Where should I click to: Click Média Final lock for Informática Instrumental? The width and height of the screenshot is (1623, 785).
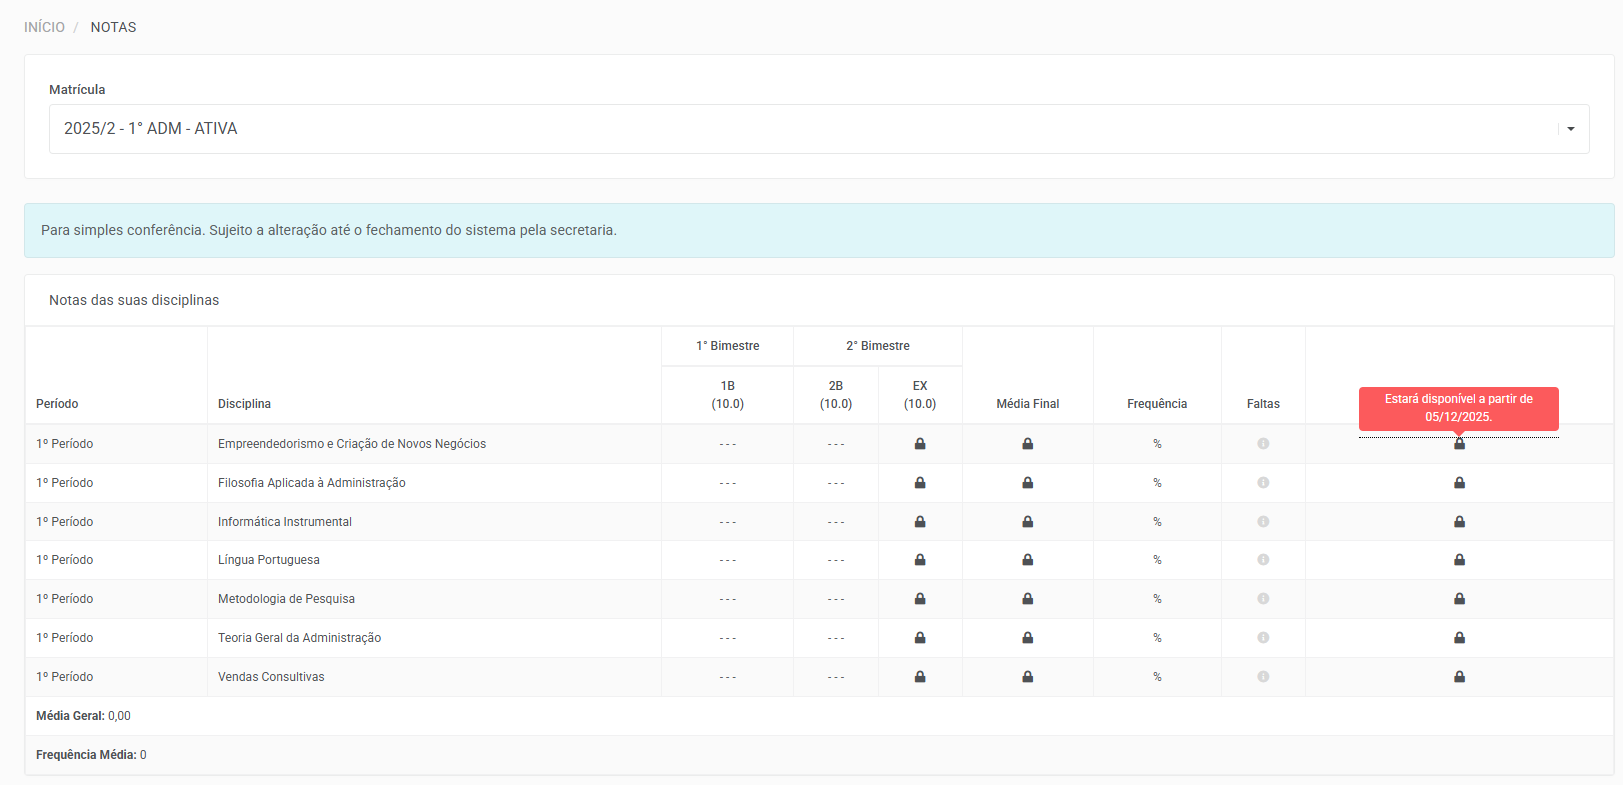[x=1028, y=522]
